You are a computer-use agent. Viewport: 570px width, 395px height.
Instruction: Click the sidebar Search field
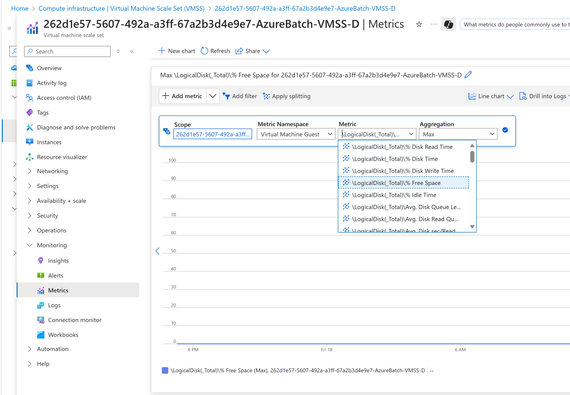pos(67,51)
